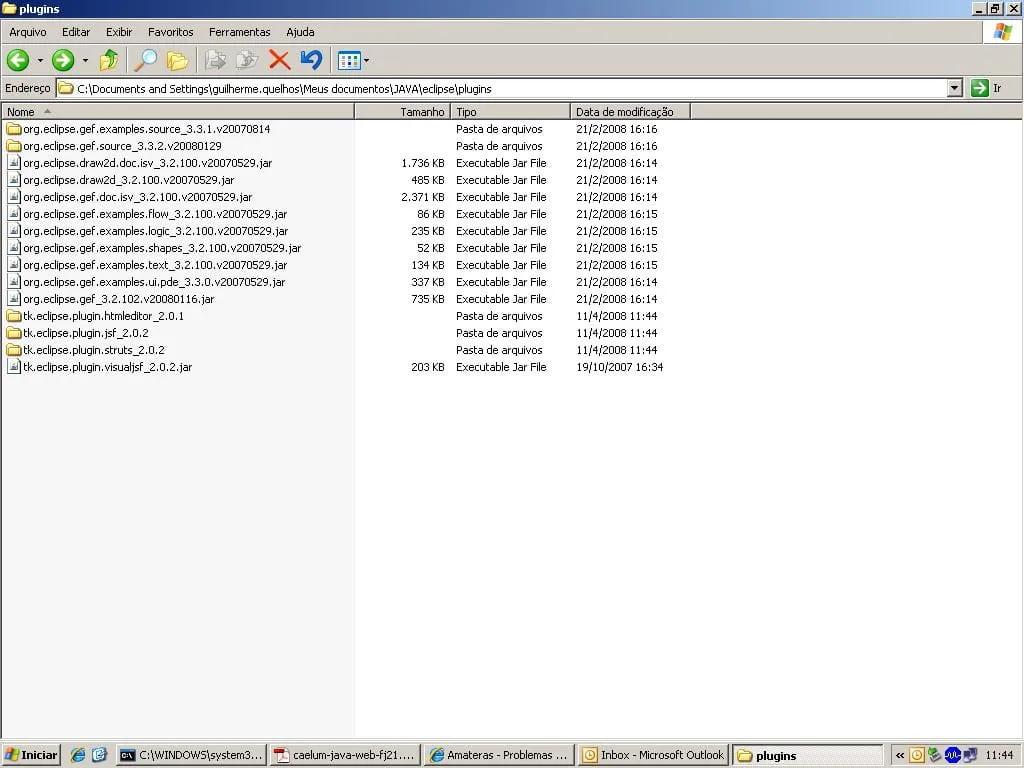The width and height of the screenshot is (1024, 768).
Task: Sort by the Tipo column header
Action: (510, 112)
